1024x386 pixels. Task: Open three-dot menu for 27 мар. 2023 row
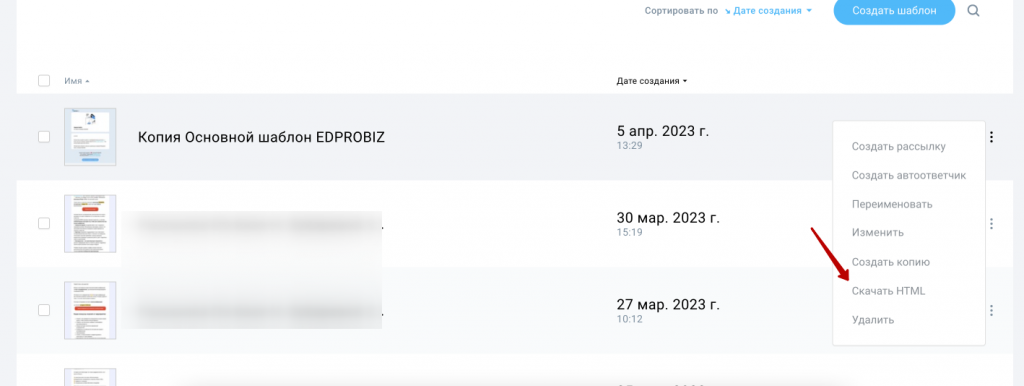(991, 310)
